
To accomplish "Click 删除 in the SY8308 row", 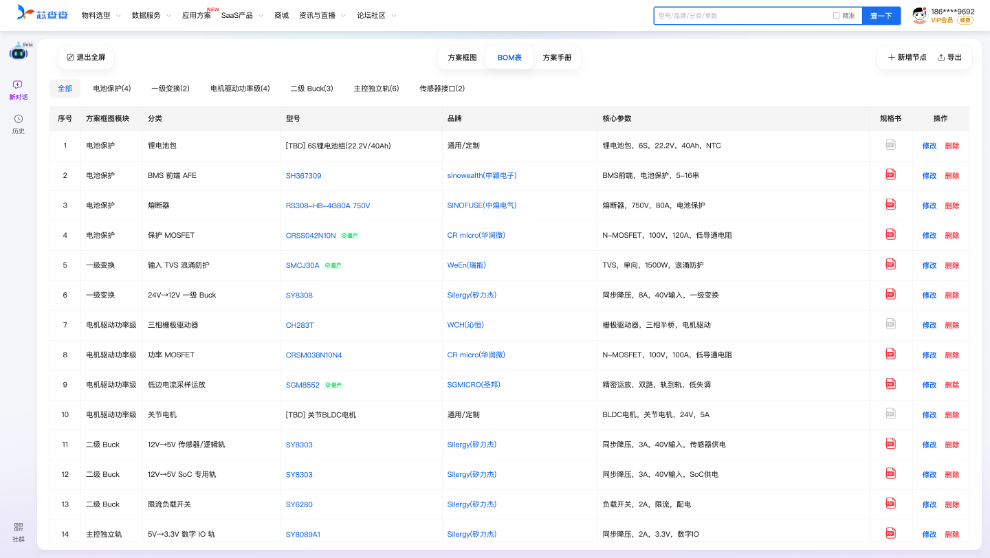I will pyautogui.click(x=951, y=295).
